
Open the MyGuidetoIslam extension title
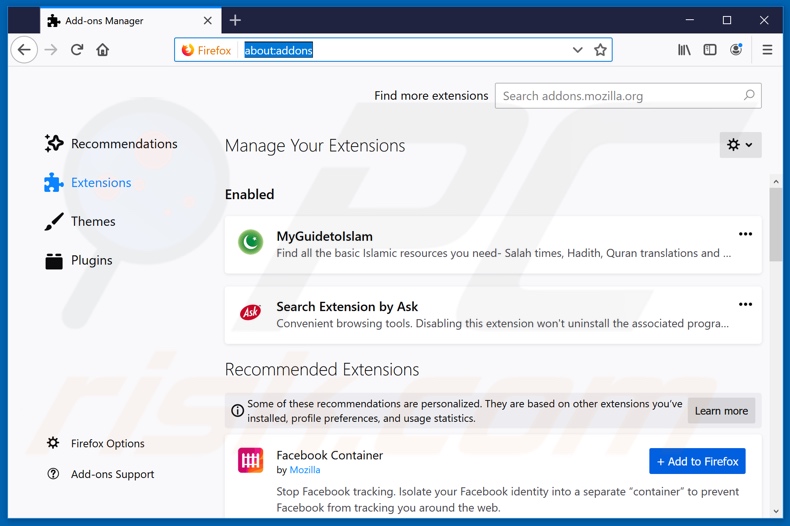(324, 236)
